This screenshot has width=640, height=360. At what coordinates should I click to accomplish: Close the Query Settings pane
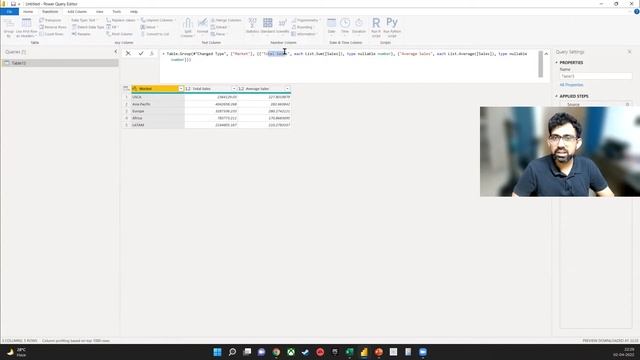pos(629,52)
